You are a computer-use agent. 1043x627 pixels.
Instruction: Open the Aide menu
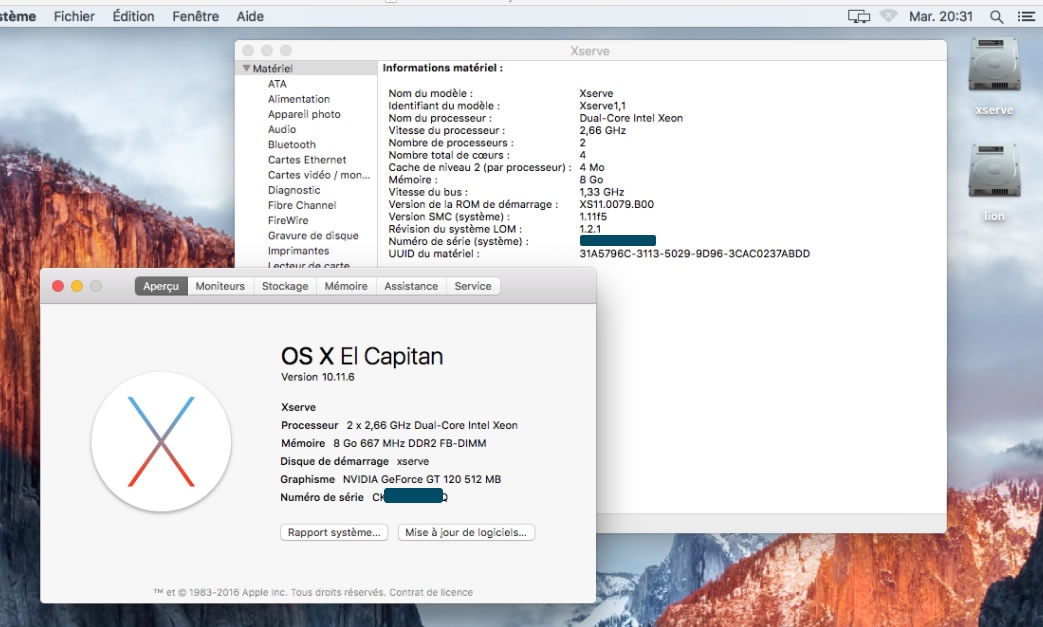point(250,17)
